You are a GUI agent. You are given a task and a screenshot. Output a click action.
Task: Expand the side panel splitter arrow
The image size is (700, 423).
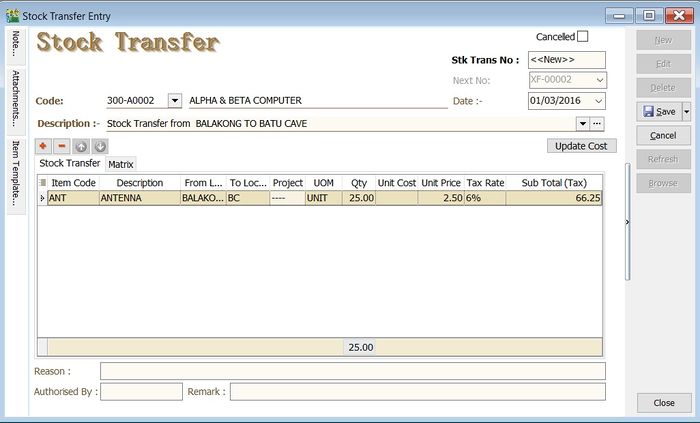(x=628, y=222)
